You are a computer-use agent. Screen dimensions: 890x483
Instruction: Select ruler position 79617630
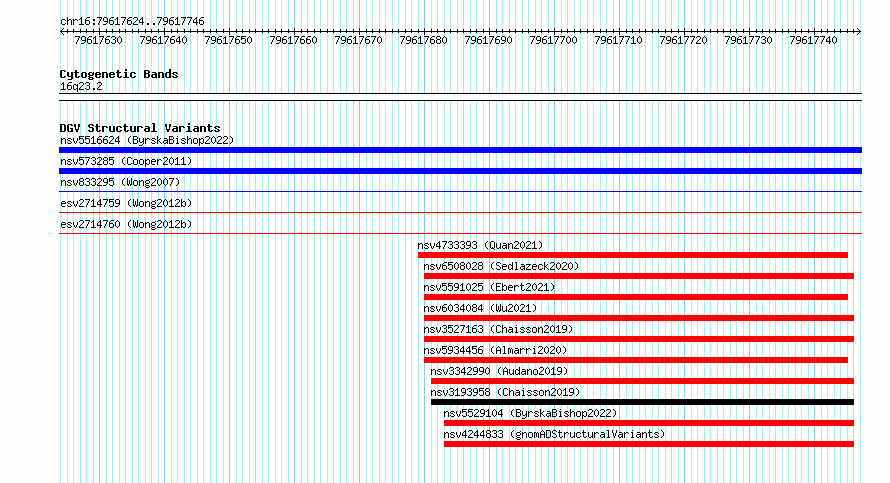coord(98,40)
